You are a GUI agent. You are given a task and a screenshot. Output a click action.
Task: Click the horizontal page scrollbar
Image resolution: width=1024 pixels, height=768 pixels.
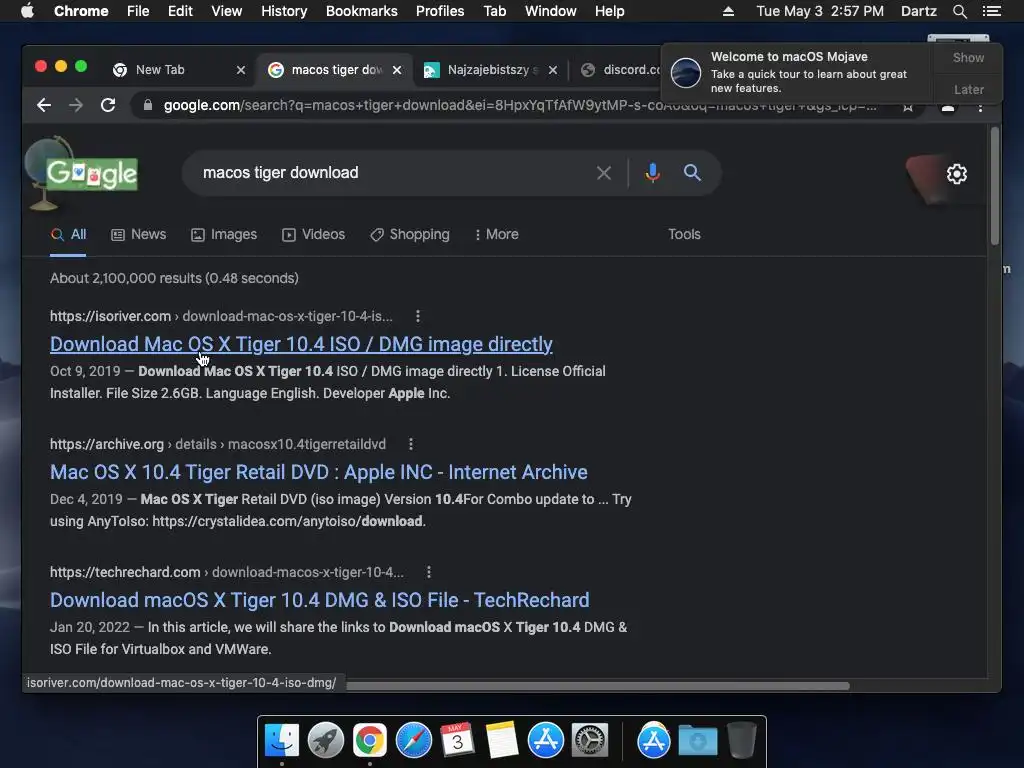(598, 686)
